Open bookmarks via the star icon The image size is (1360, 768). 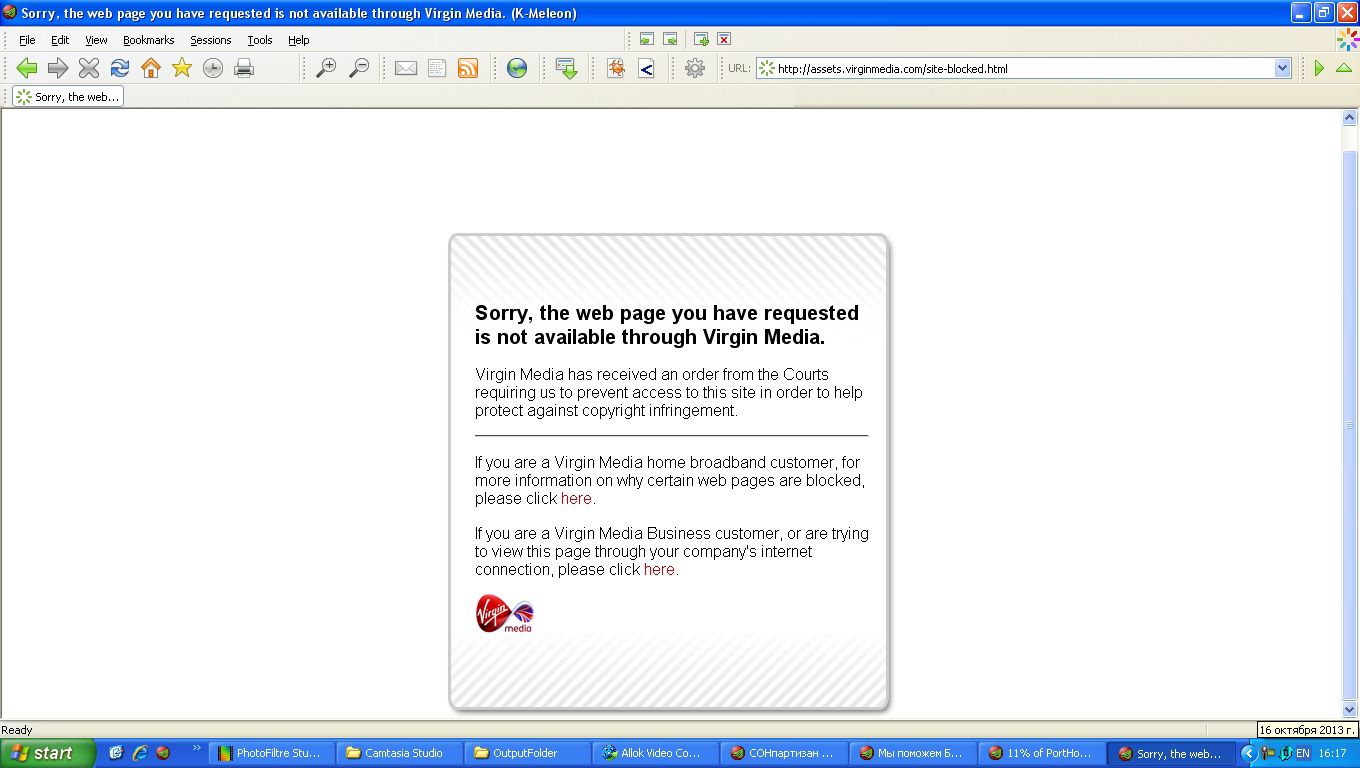[182, 68]
